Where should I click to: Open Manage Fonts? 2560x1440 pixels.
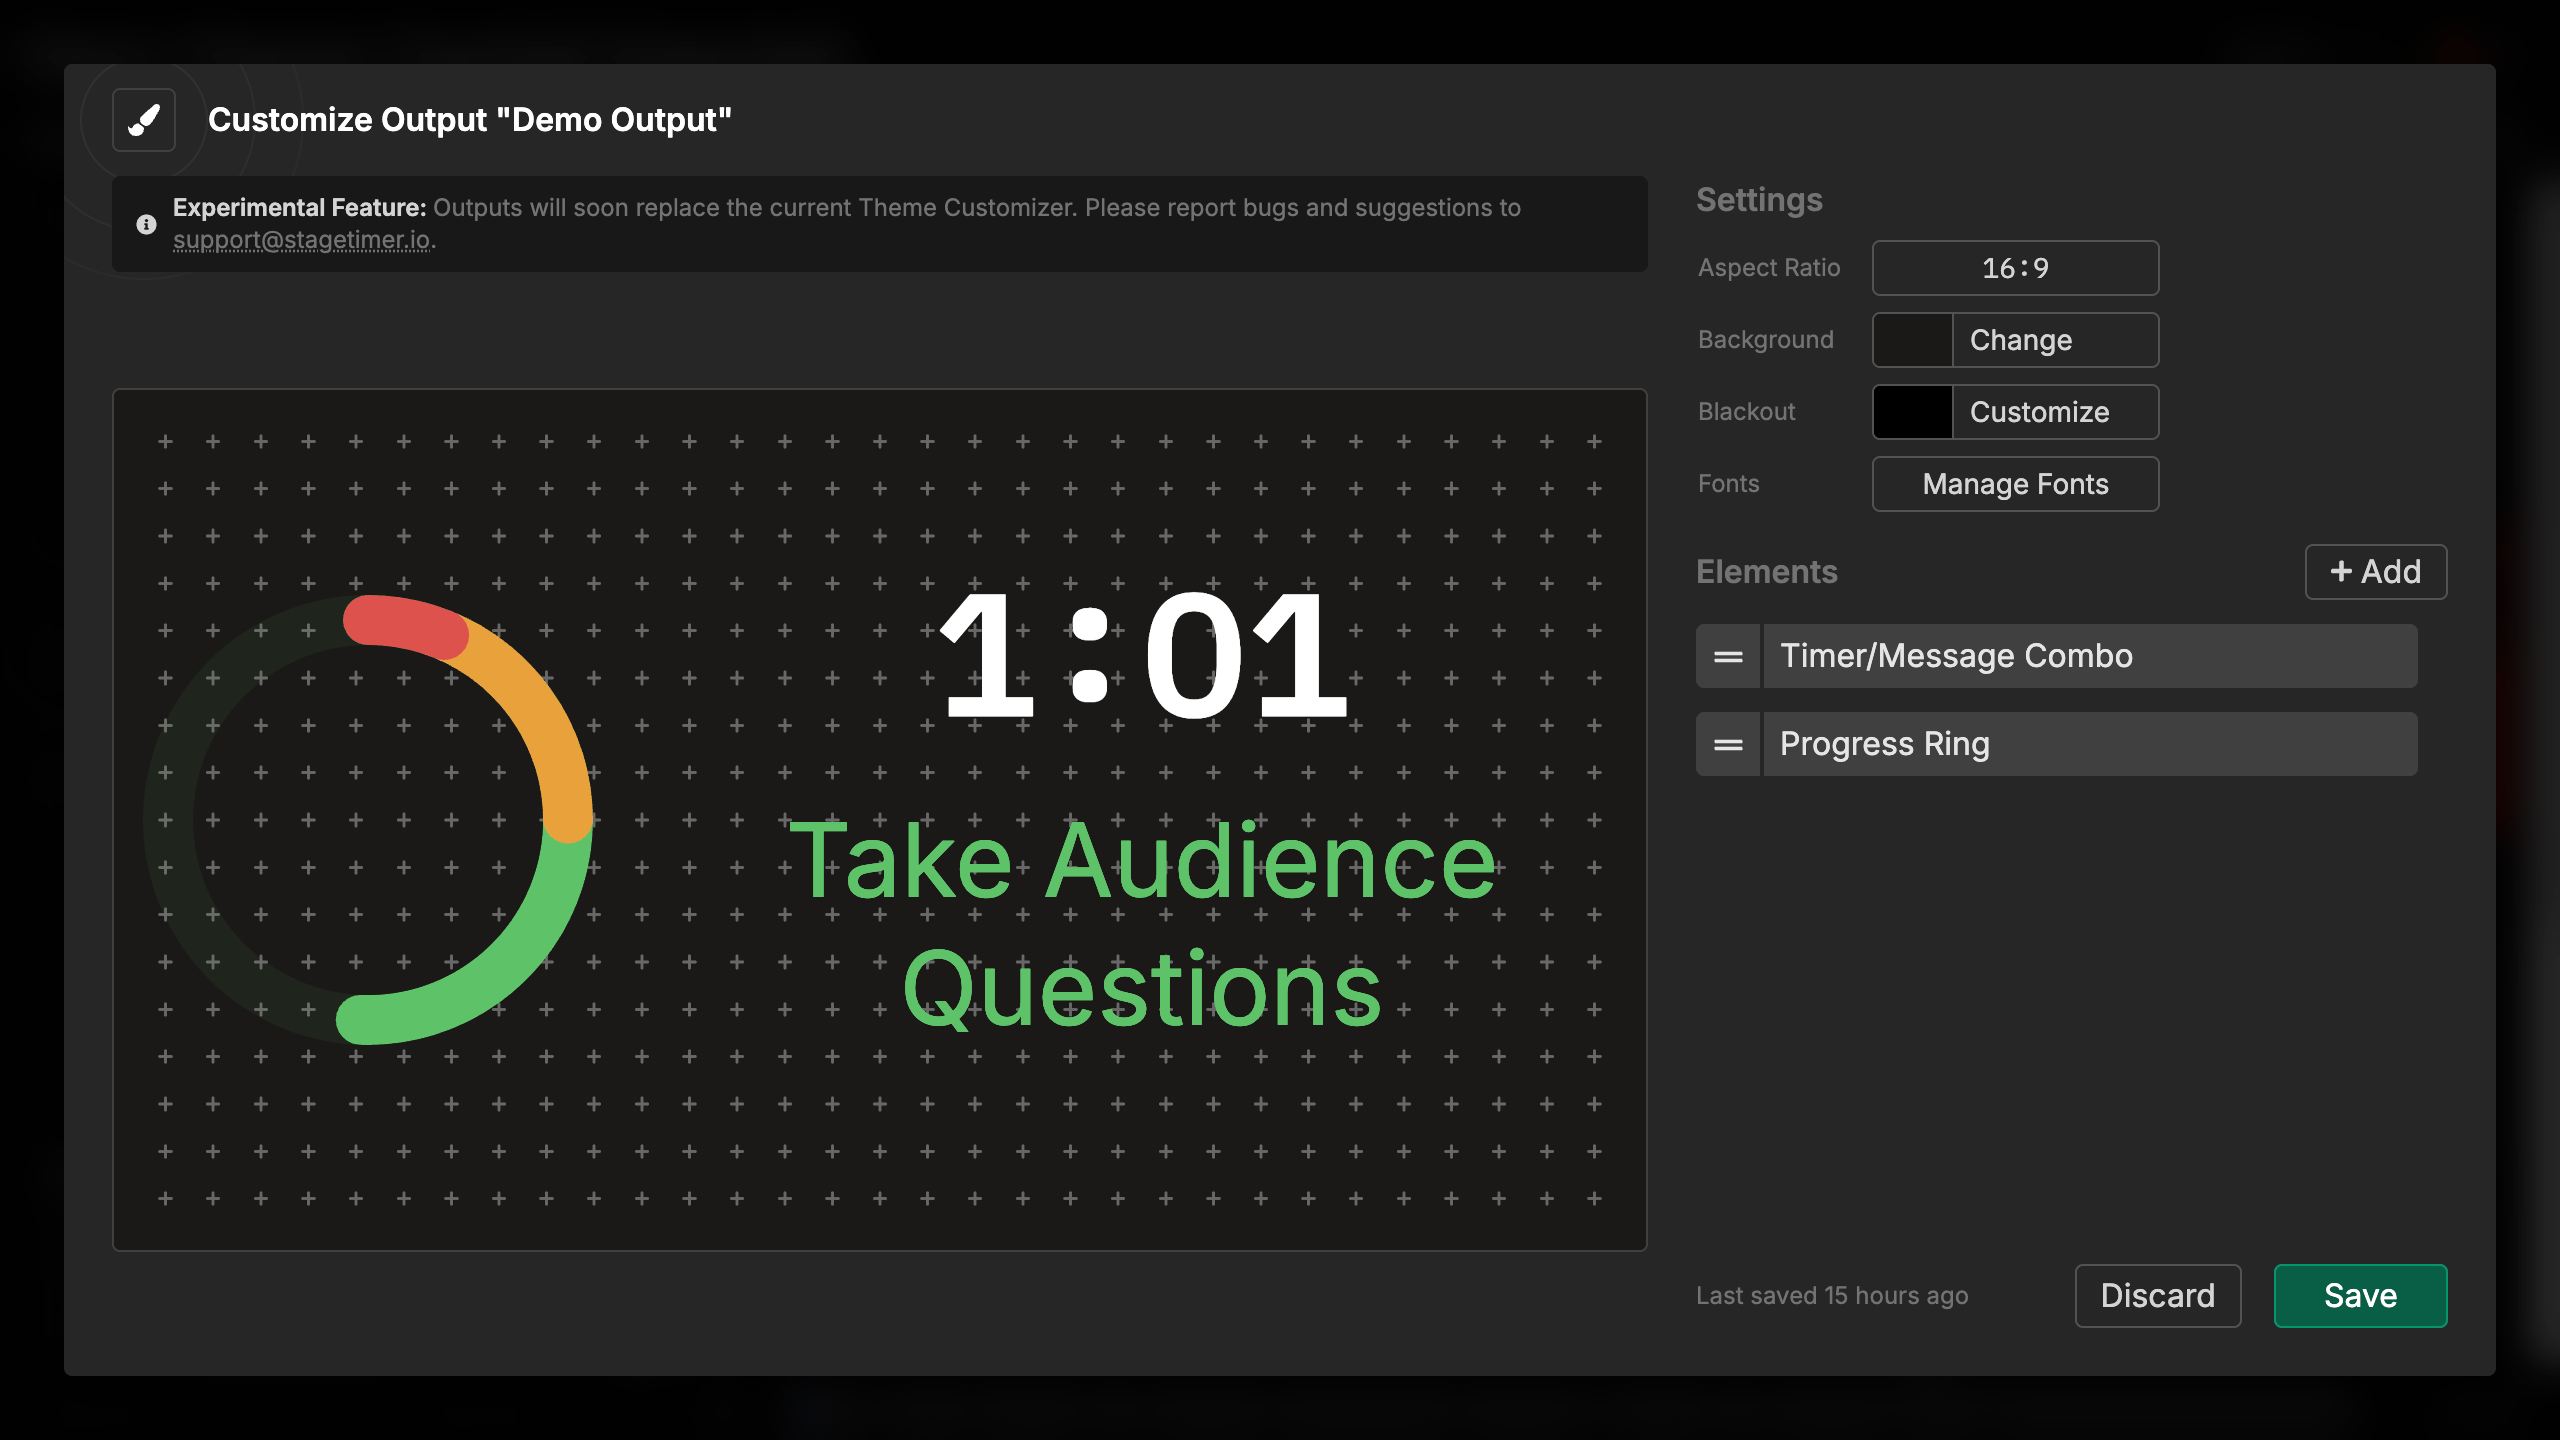pos(2015,483)
